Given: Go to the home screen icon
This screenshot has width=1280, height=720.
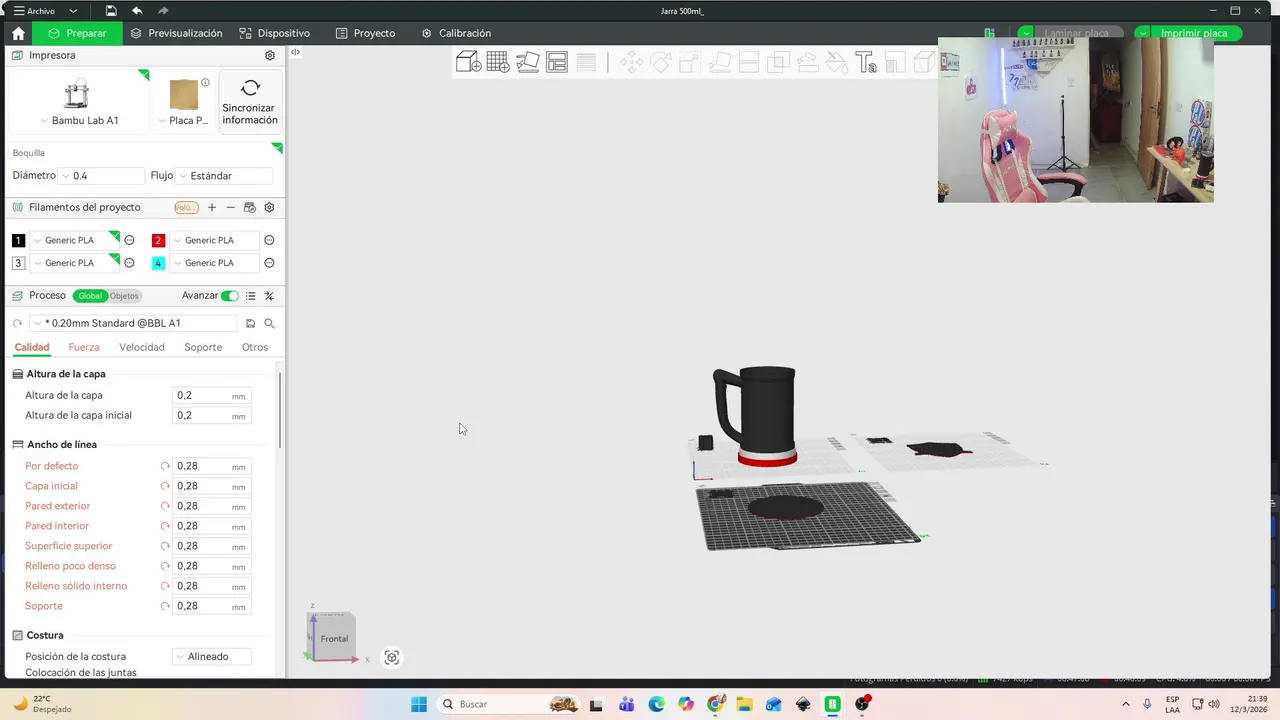Looking at the screenshot, I should (x=18, y=33).
